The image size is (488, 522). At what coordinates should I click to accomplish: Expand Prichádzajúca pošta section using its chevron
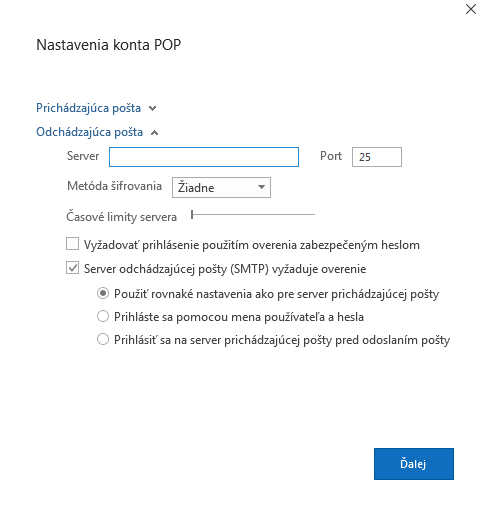tap(152, 109)
